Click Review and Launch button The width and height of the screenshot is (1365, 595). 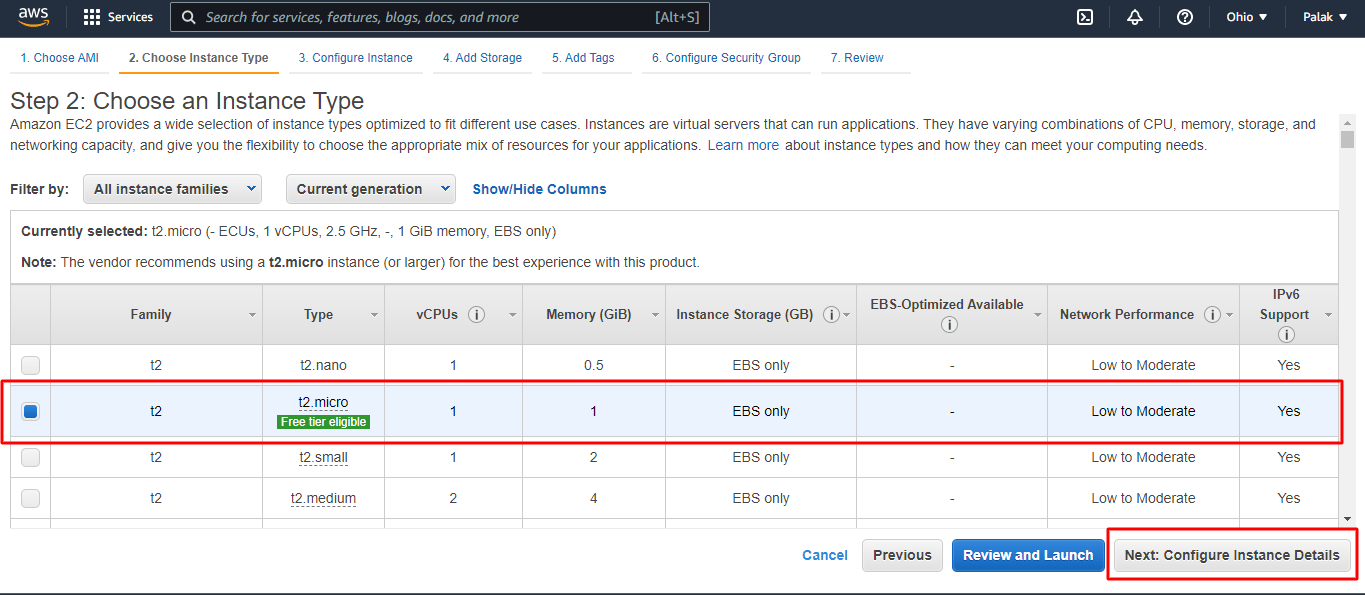pos(1028,555)
